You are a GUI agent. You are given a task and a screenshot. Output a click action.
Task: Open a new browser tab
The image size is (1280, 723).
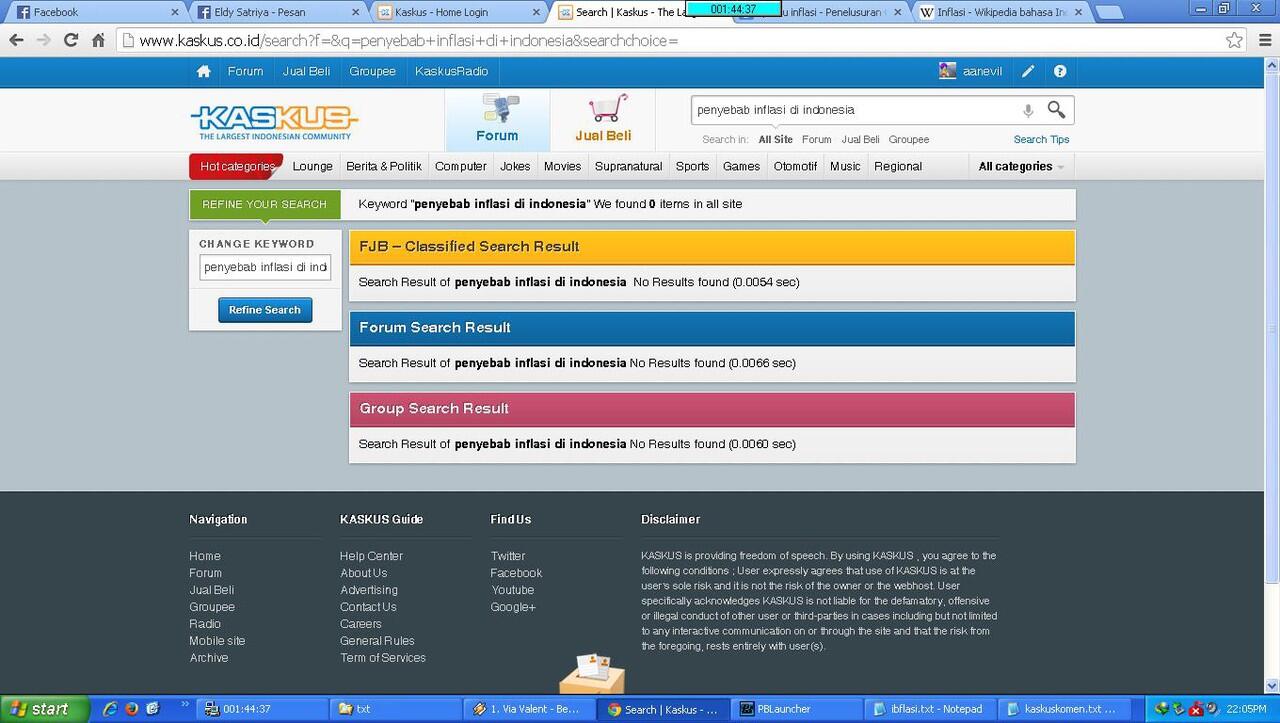click(1109, 12)
